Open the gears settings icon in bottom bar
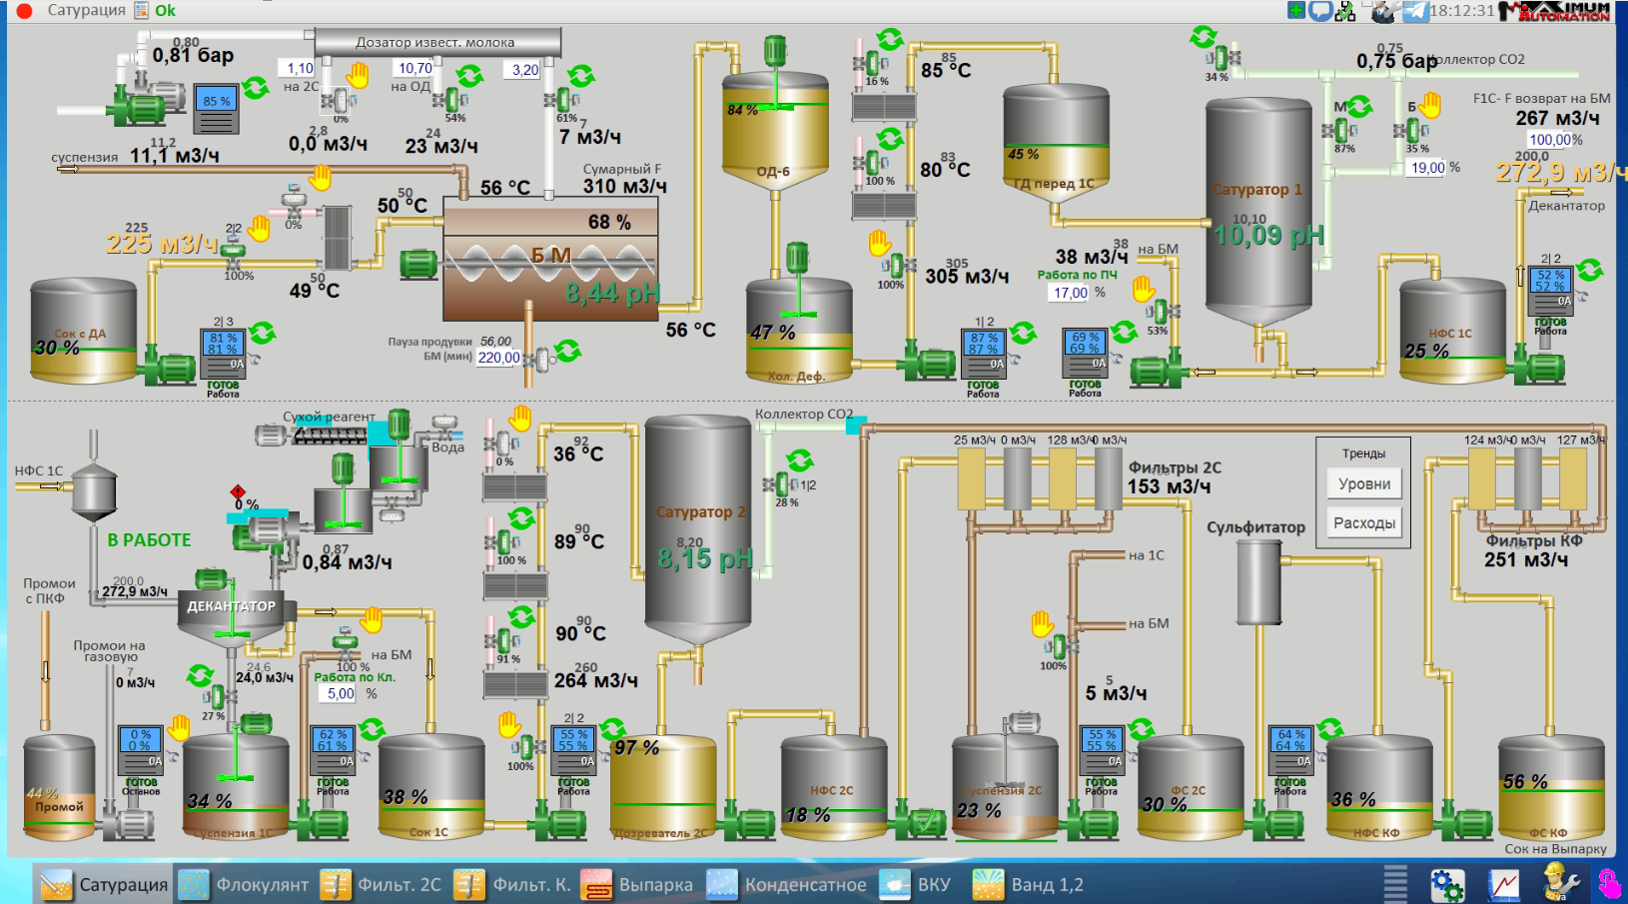Image resolution: width=1628 pixels, height=904 pixels. 1447,884
